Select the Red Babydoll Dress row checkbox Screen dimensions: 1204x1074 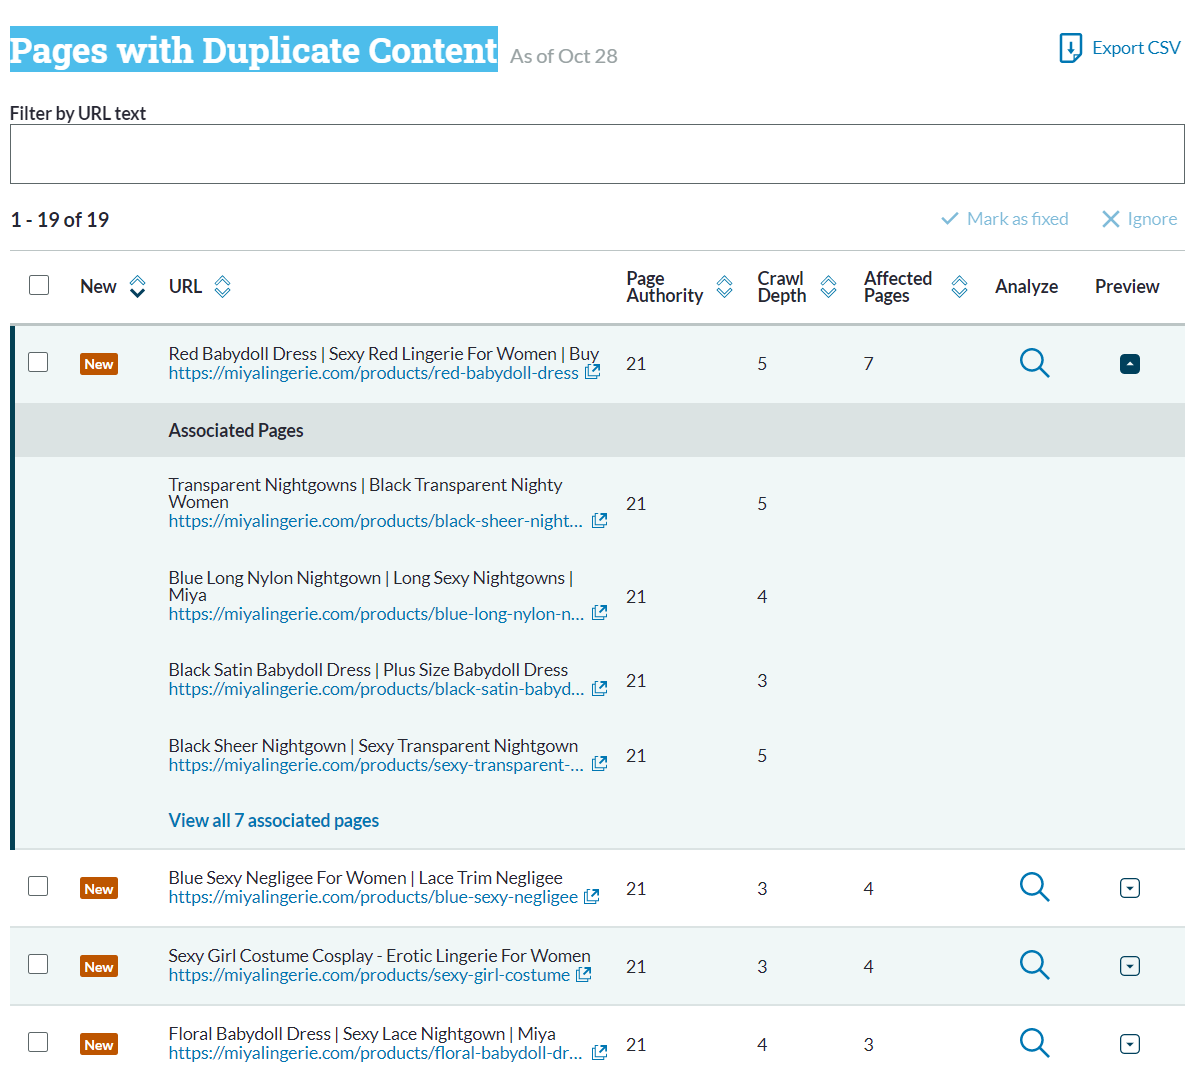pos(38,362)
